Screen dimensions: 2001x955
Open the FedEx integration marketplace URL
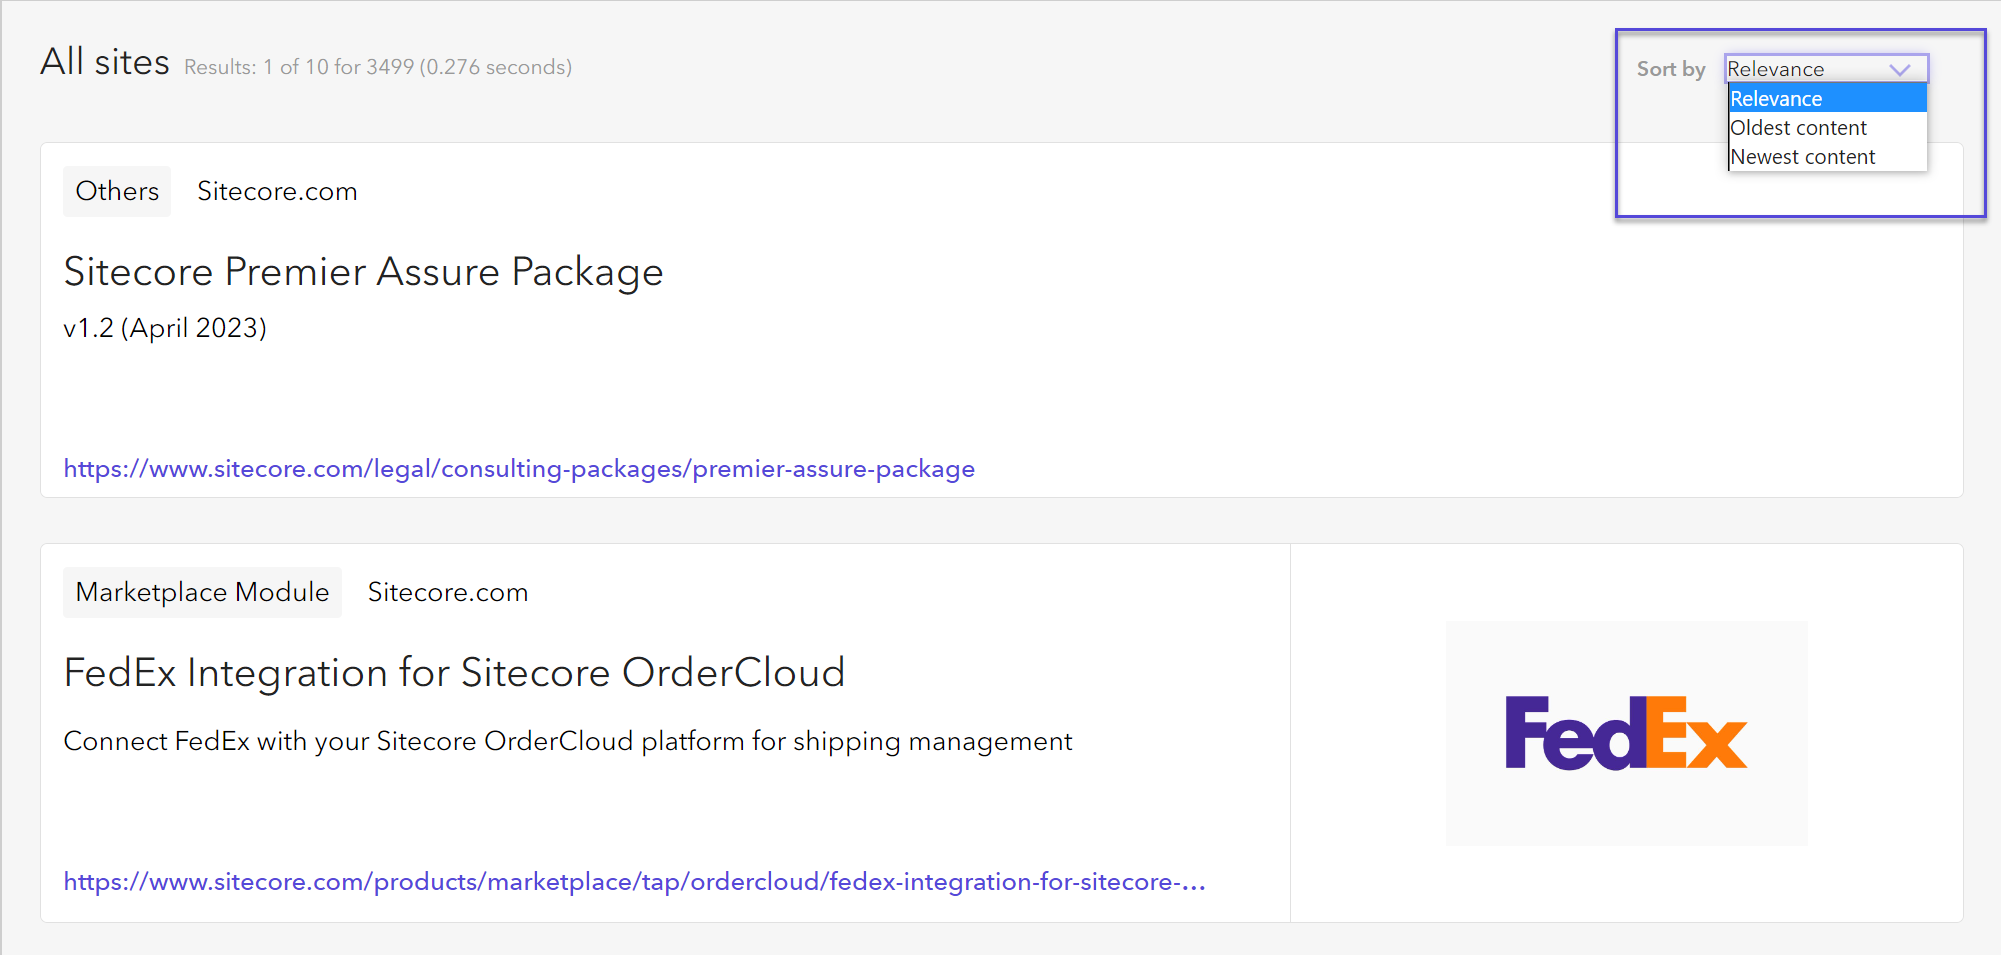(x=635, y=882)
